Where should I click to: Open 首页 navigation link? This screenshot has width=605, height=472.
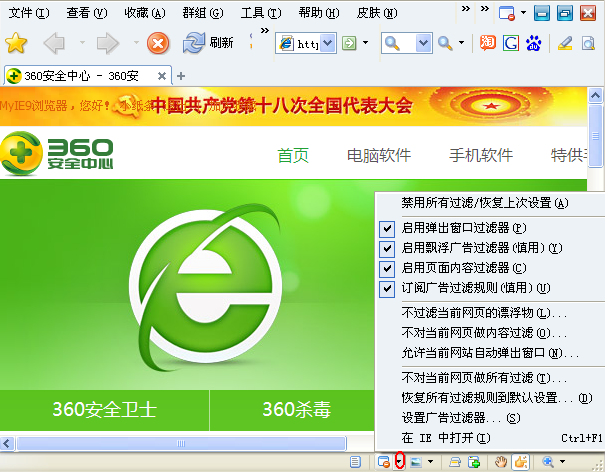coord(293,155)
